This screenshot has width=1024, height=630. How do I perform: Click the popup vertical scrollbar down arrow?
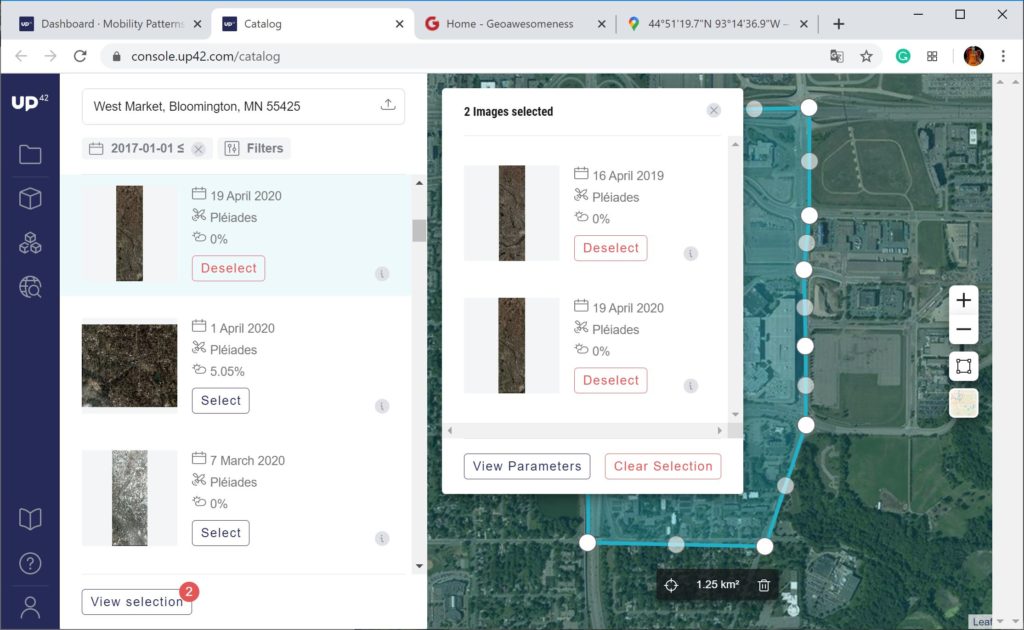pos(735,415)
